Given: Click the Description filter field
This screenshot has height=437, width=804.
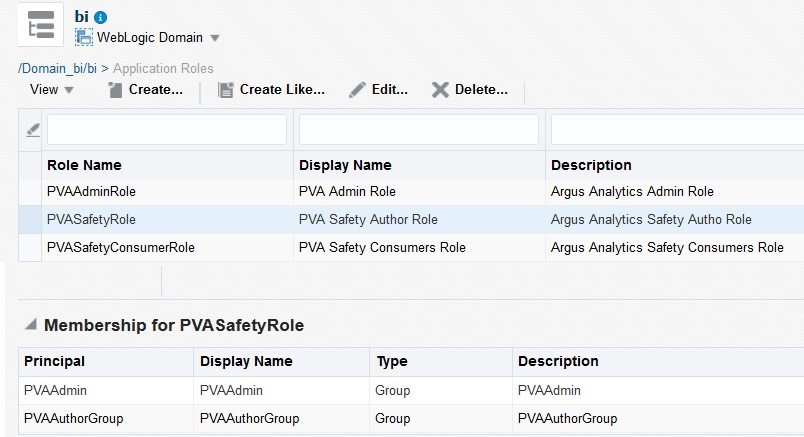Looking at the screenshot, I should point(676,129).
